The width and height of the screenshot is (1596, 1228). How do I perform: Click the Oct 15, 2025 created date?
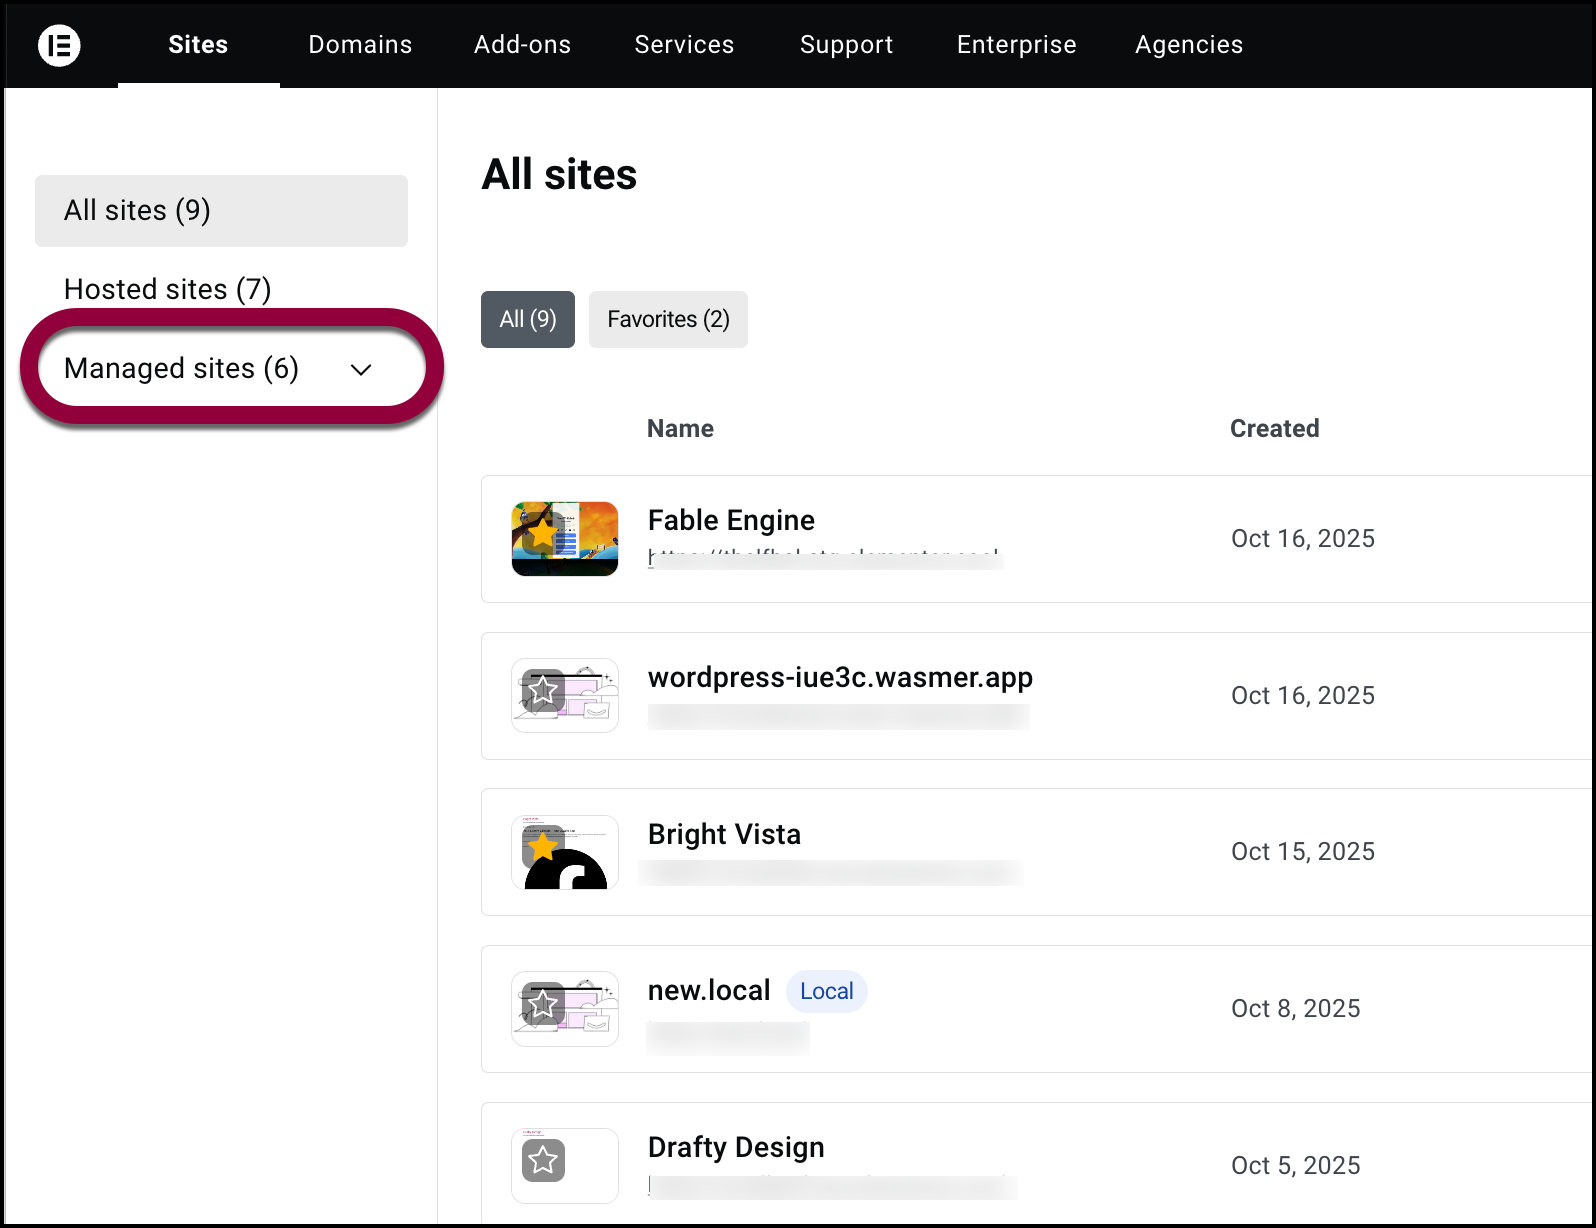1303,852
